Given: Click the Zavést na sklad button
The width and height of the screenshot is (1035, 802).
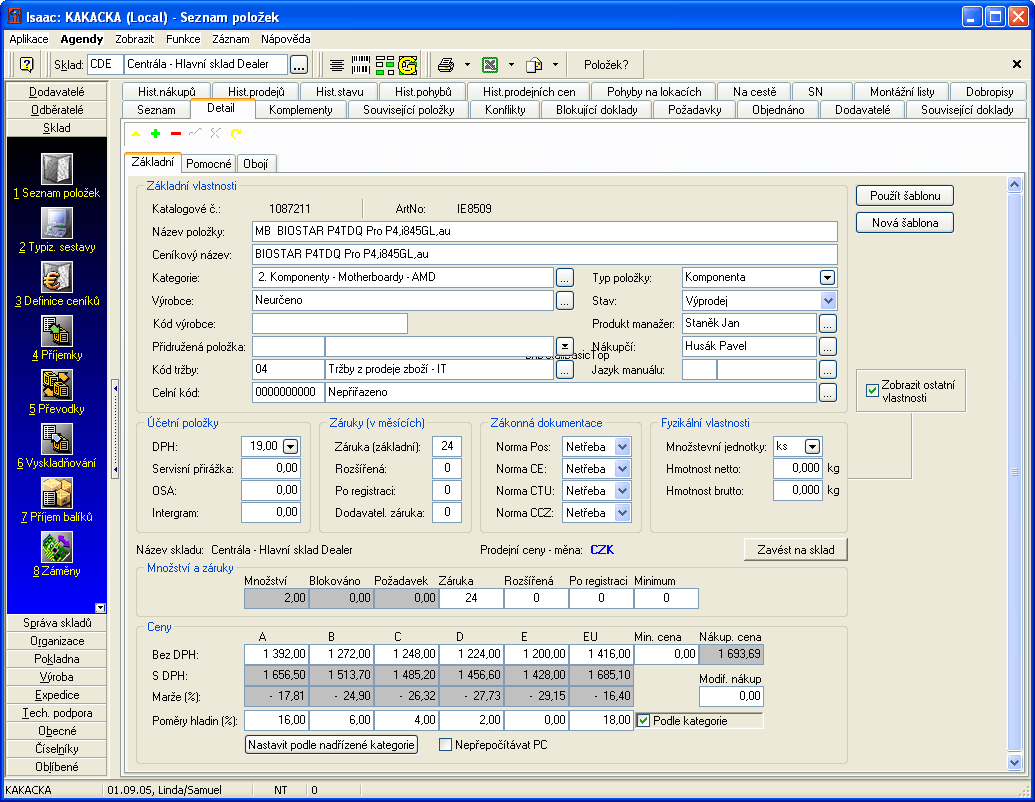Looking at the screenshot, I should coord(795,549).
